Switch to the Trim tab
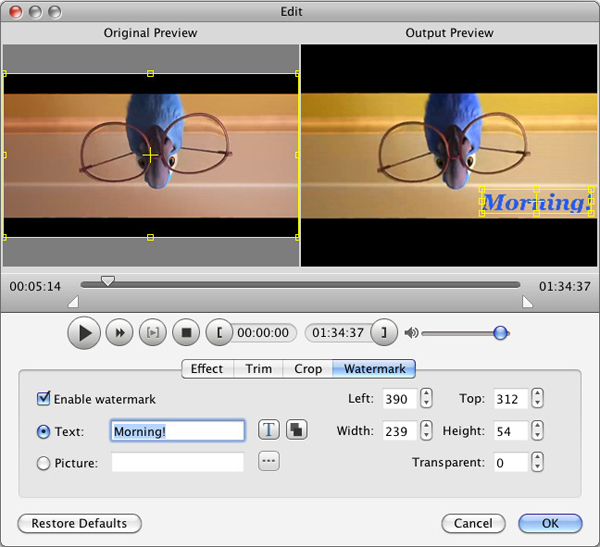 (258, 369)
